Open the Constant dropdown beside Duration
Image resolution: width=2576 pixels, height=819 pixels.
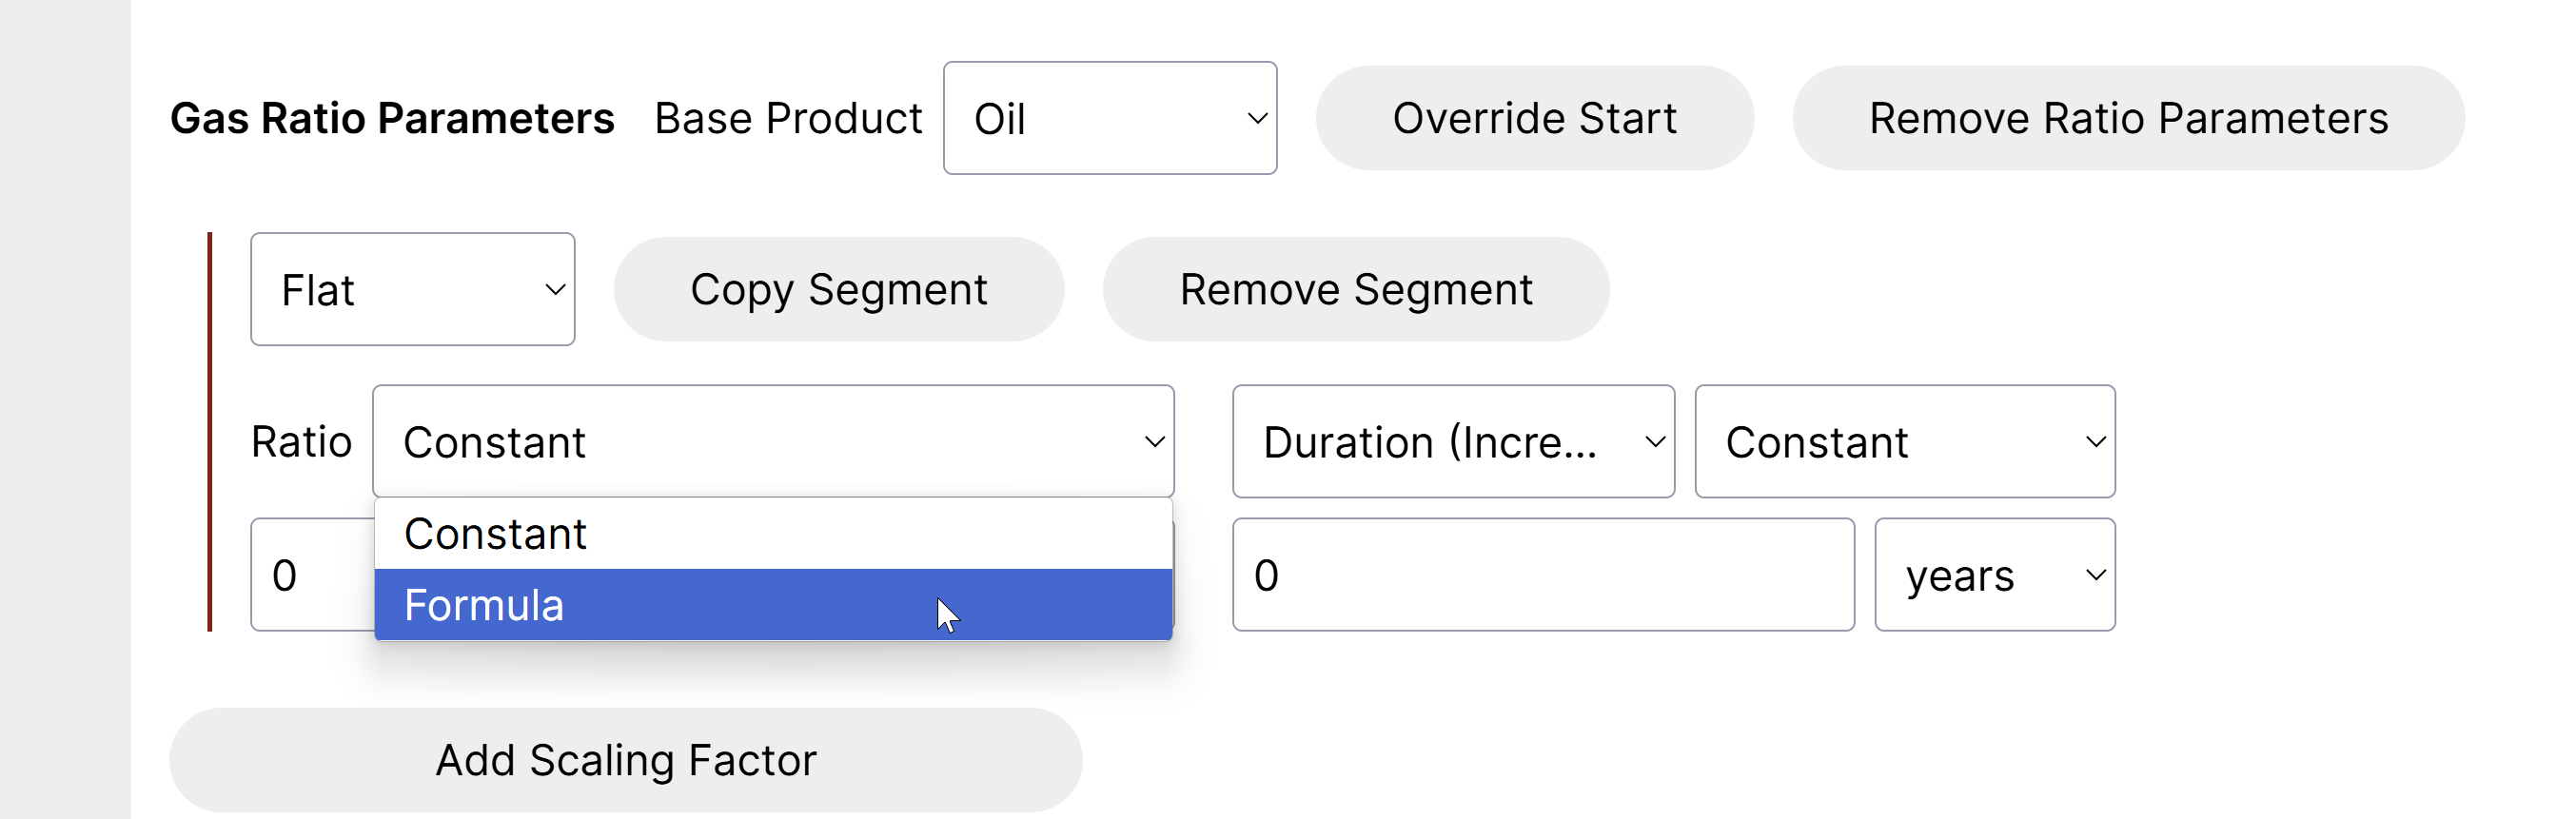coord(1904,442)
